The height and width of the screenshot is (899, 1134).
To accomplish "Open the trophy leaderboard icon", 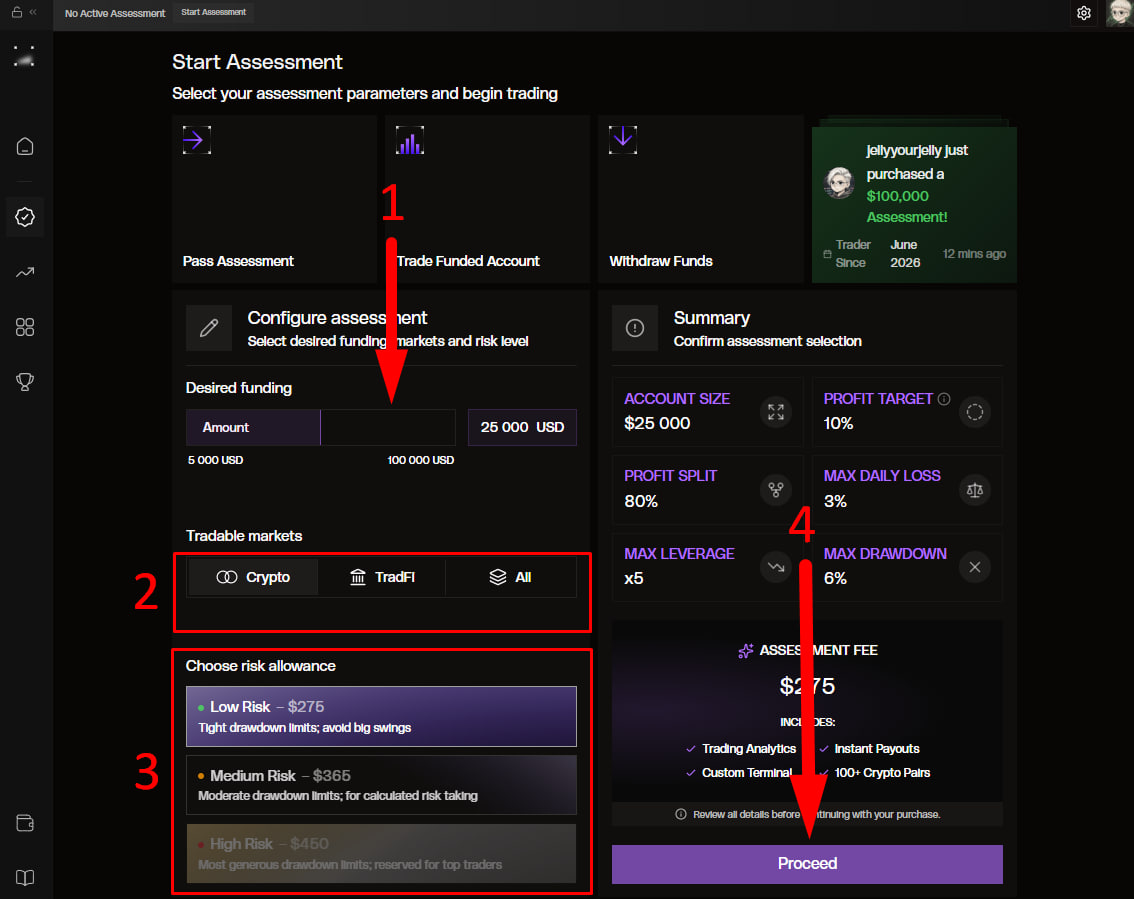I will [x=25, y=382].
